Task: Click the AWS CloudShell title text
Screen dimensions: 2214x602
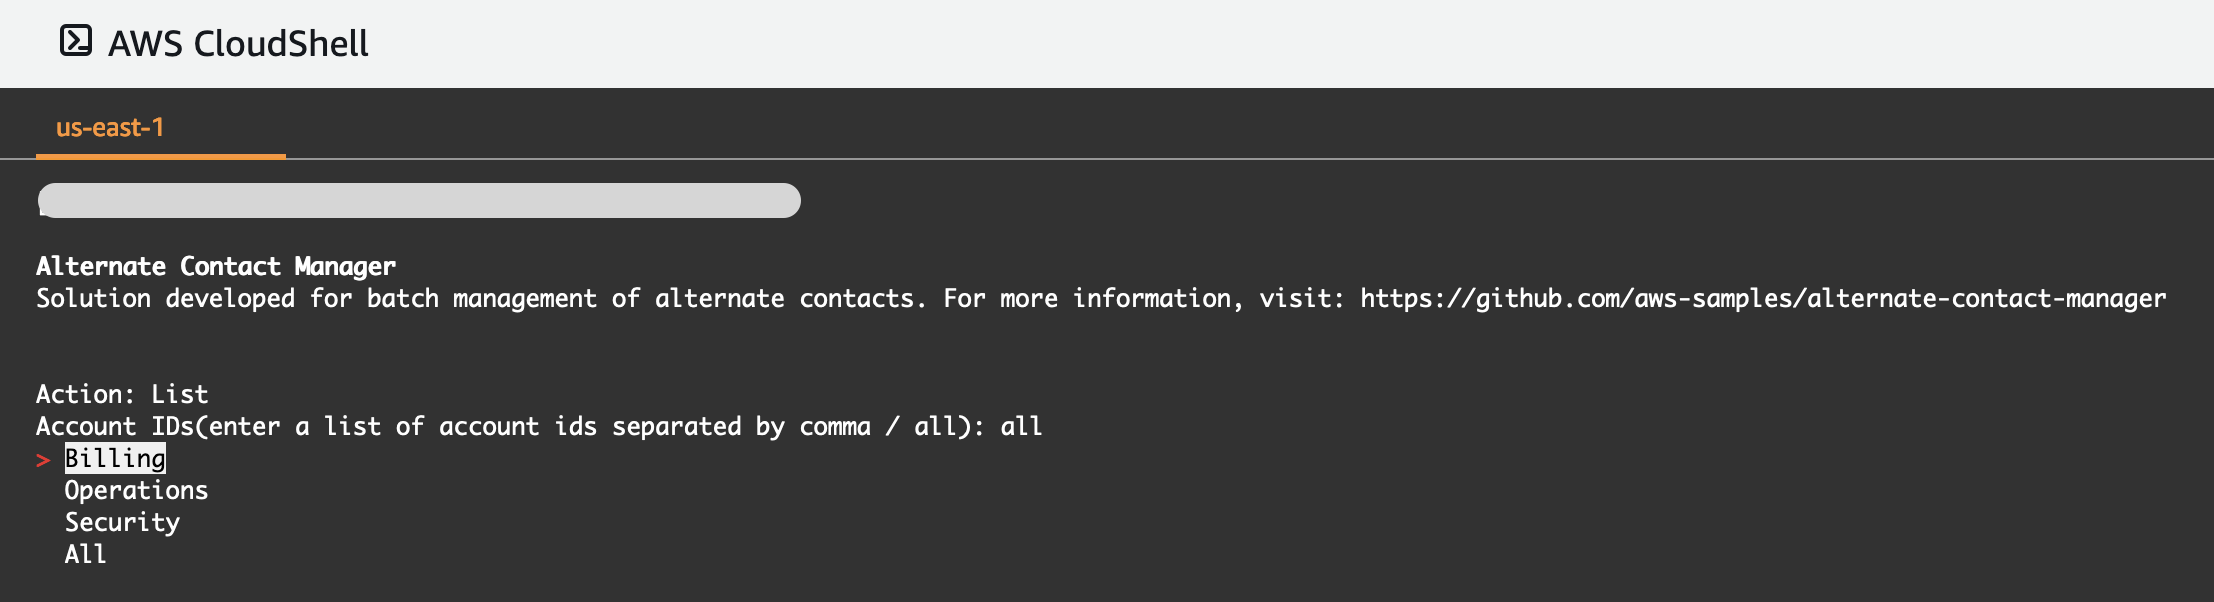Action: 238,43
